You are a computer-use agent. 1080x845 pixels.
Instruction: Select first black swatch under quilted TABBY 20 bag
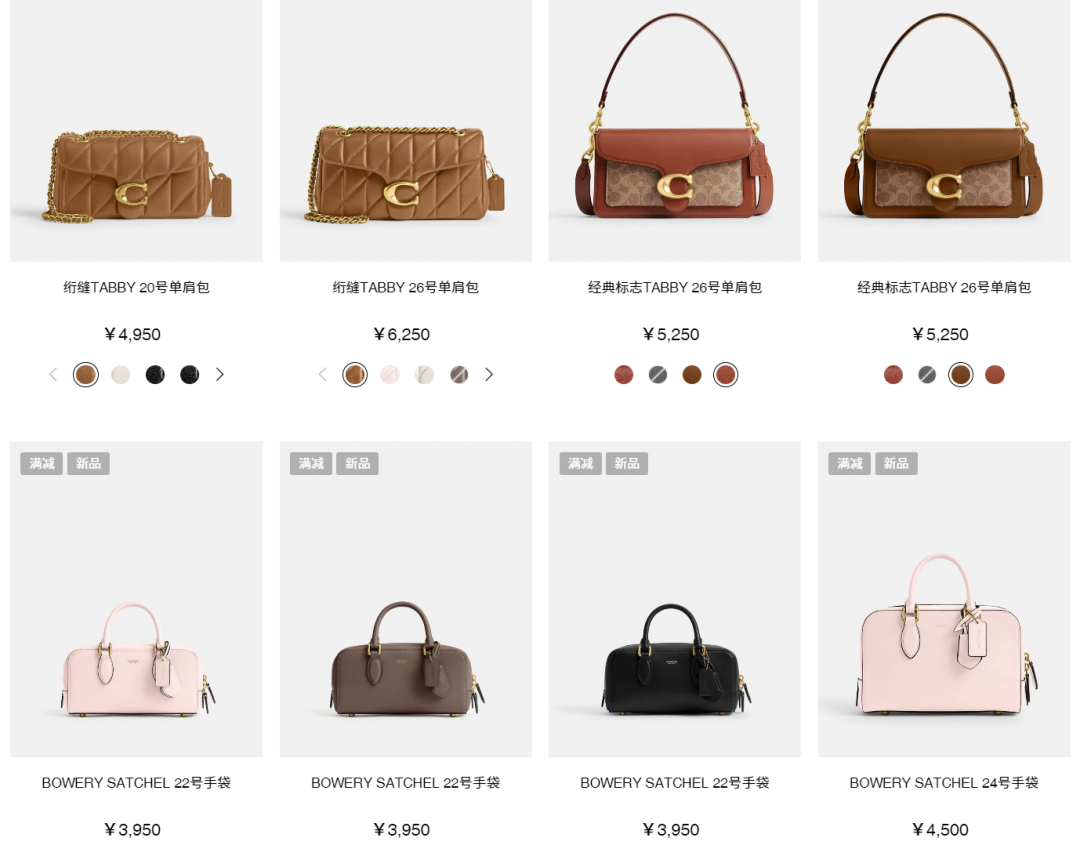pyautogui.click(x=155, y=375)
